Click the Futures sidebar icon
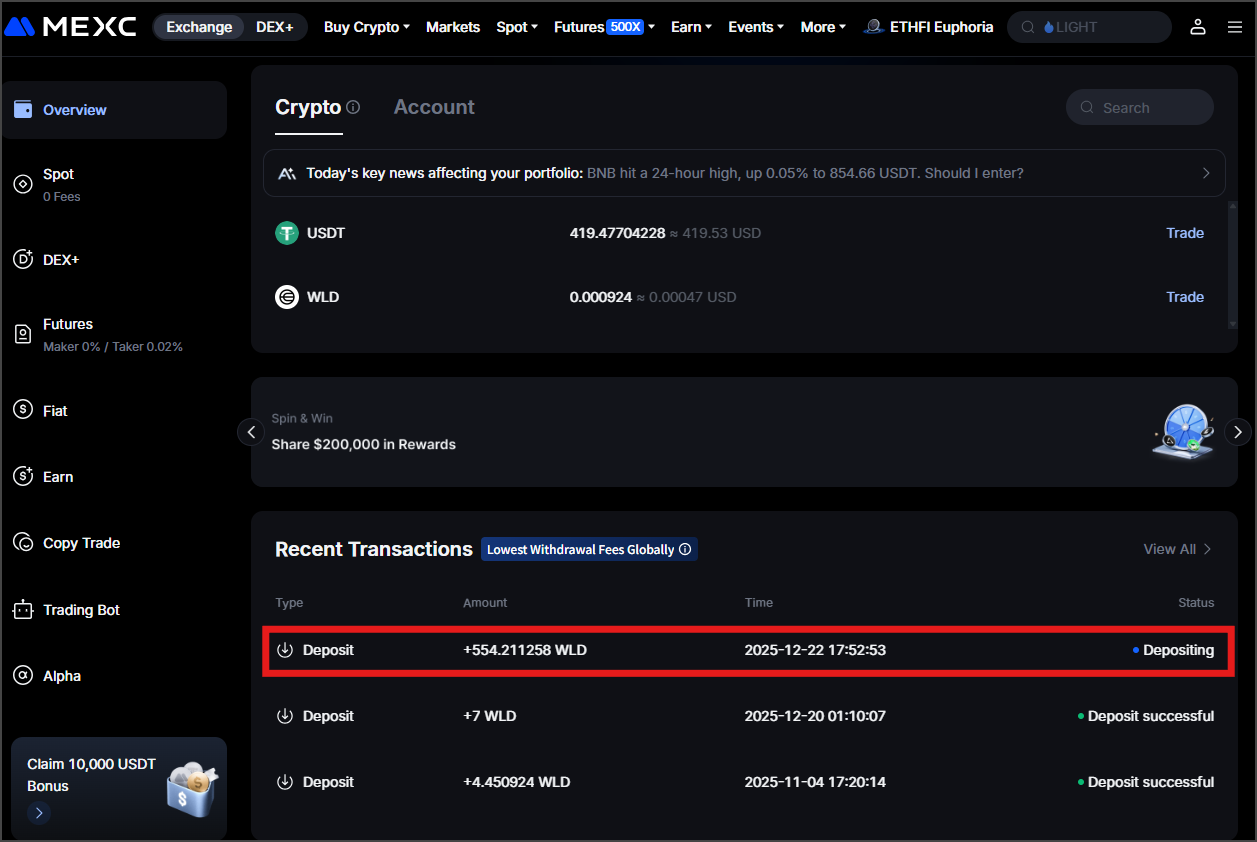The image size is (1257, 842). click(23, 334)
